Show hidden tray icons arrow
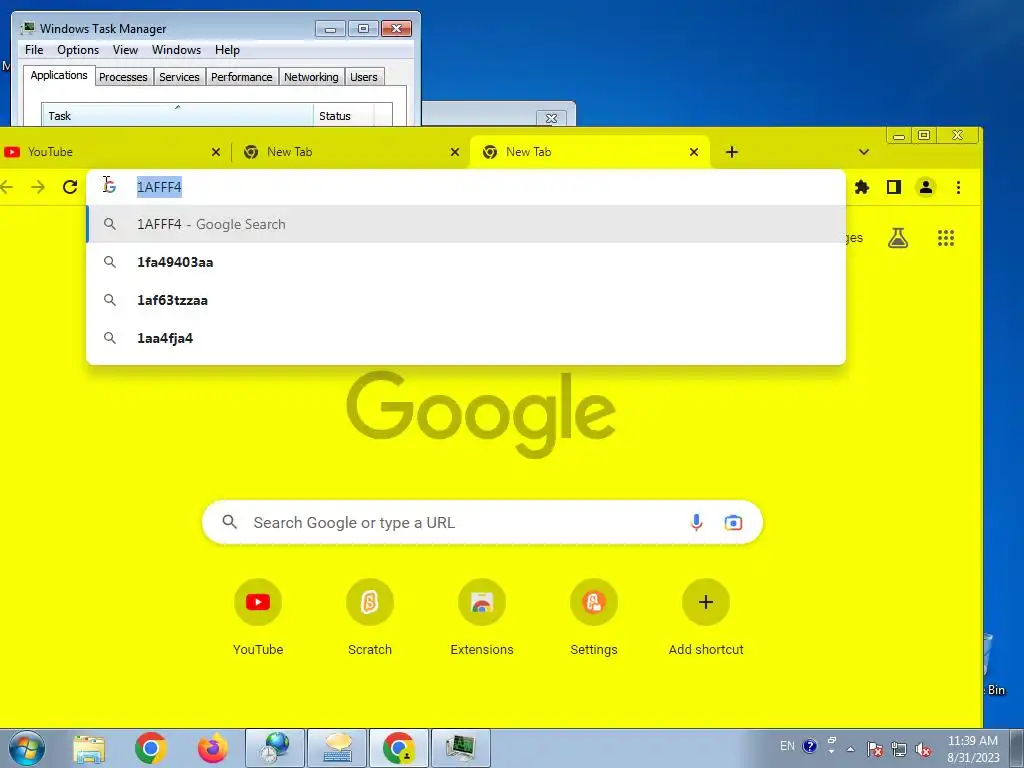 [850, 749]
